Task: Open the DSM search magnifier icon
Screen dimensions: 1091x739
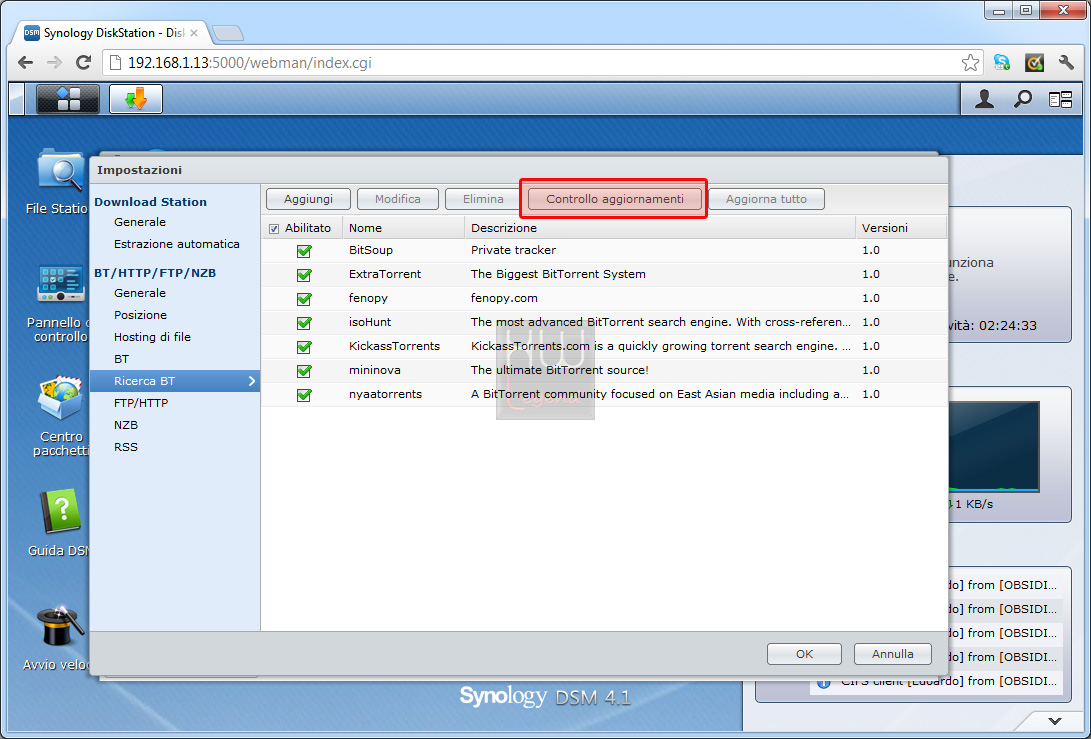Action: click(1022, 99)
